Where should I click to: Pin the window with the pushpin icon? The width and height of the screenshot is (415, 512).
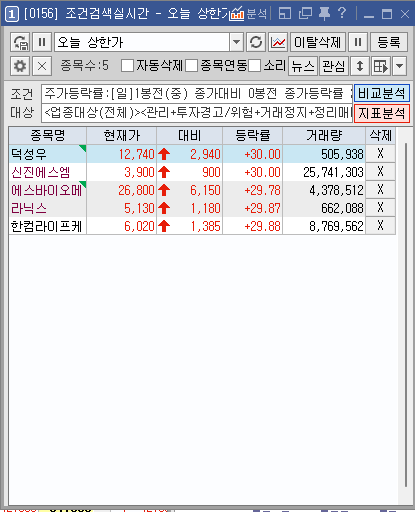tap(324, 14)
